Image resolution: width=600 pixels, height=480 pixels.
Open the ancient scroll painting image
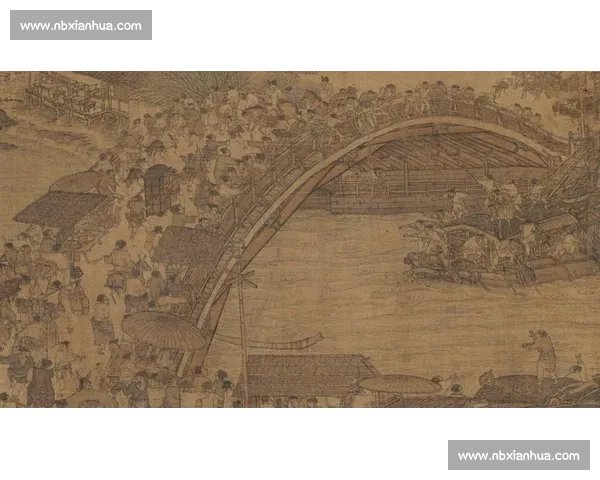click(x=300, y=236)
